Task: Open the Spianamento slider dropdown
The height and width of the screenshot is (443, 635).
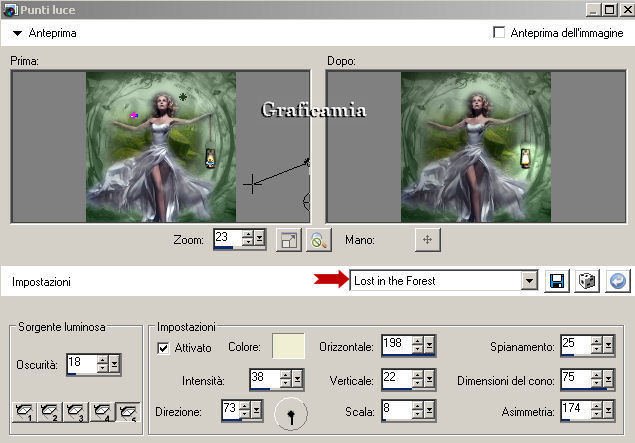Action: 608,345
